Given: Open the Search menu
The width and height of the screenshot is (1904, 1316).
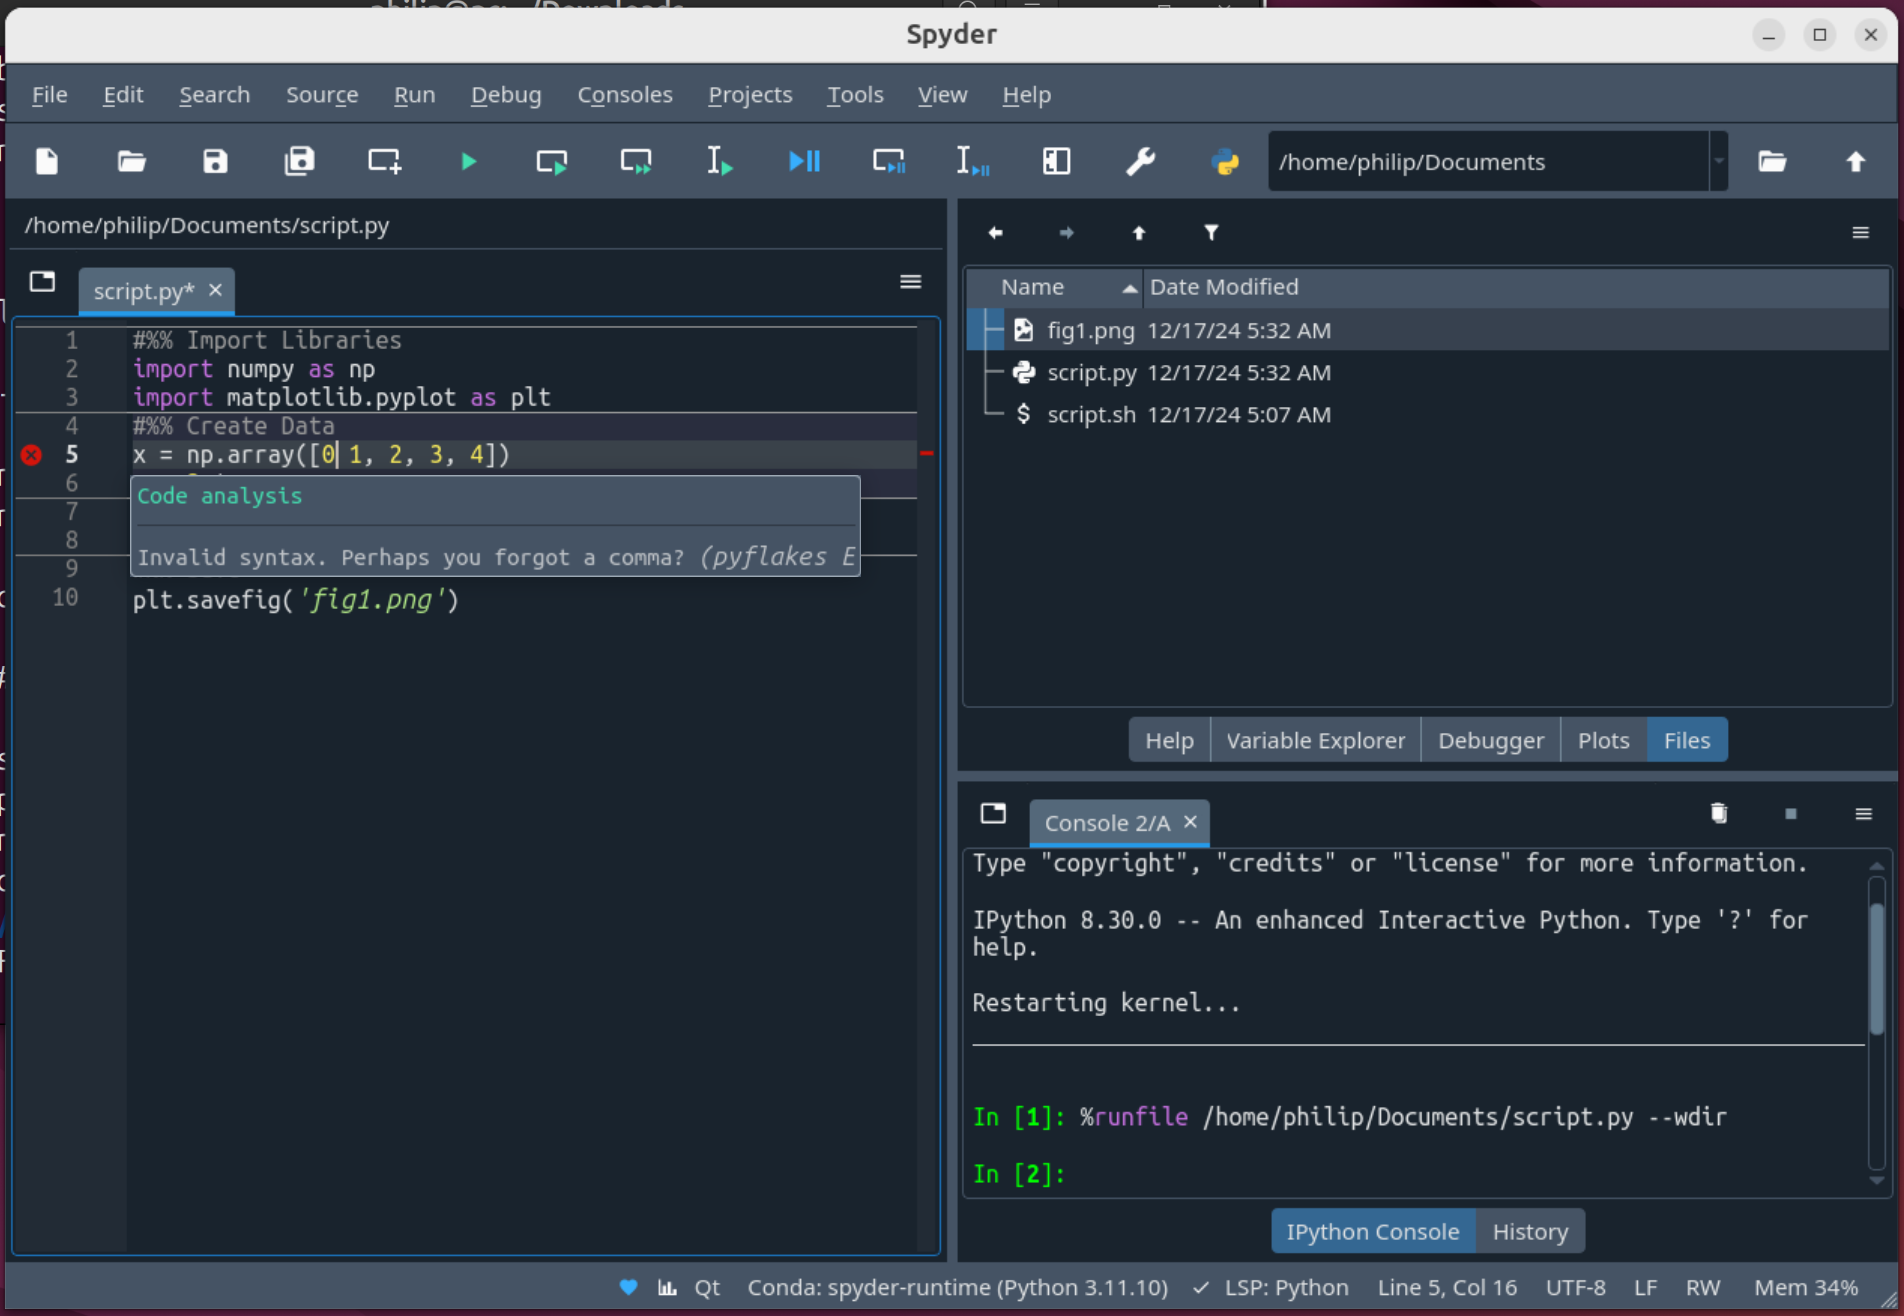Looking at the screenshot, I should pos(215,94).
